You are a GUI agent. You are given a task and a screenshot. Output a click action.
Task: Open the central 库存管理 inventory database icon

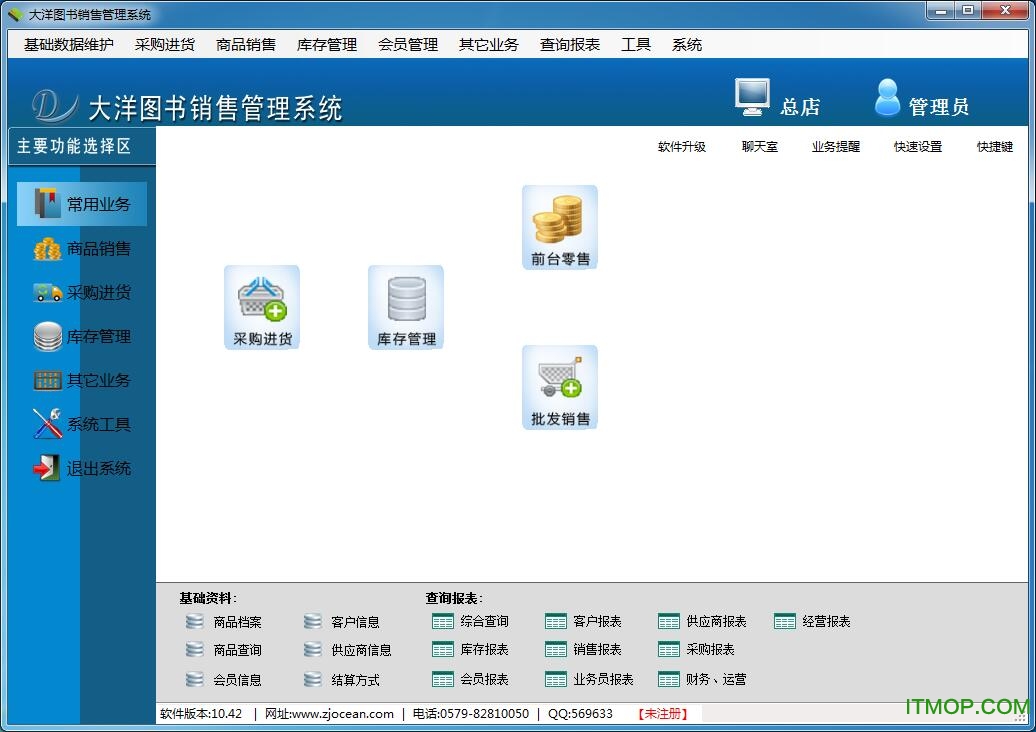[405, 306]
